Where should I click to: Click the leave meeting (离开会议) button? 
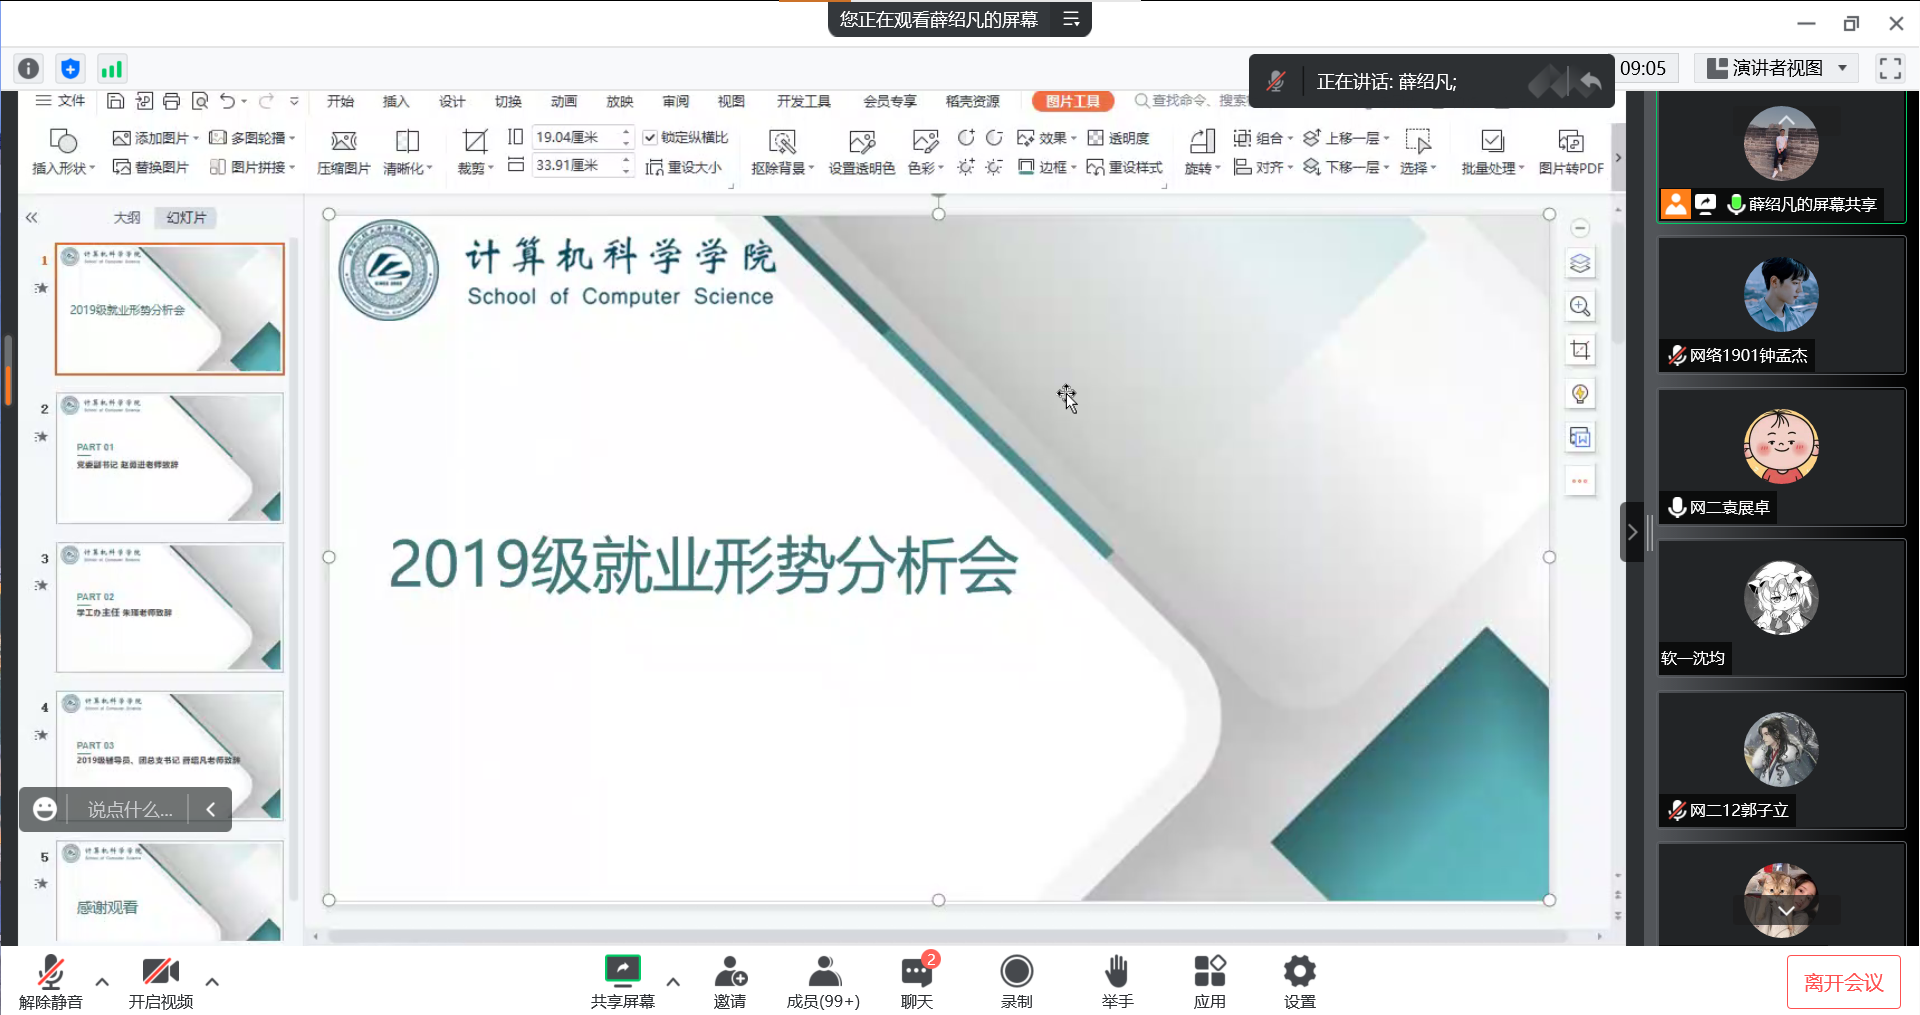coord(1843,982)
